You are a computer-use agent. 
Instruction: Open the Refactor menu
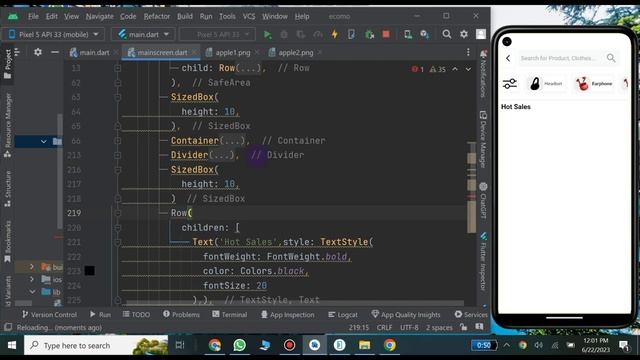tap(156, 16)
